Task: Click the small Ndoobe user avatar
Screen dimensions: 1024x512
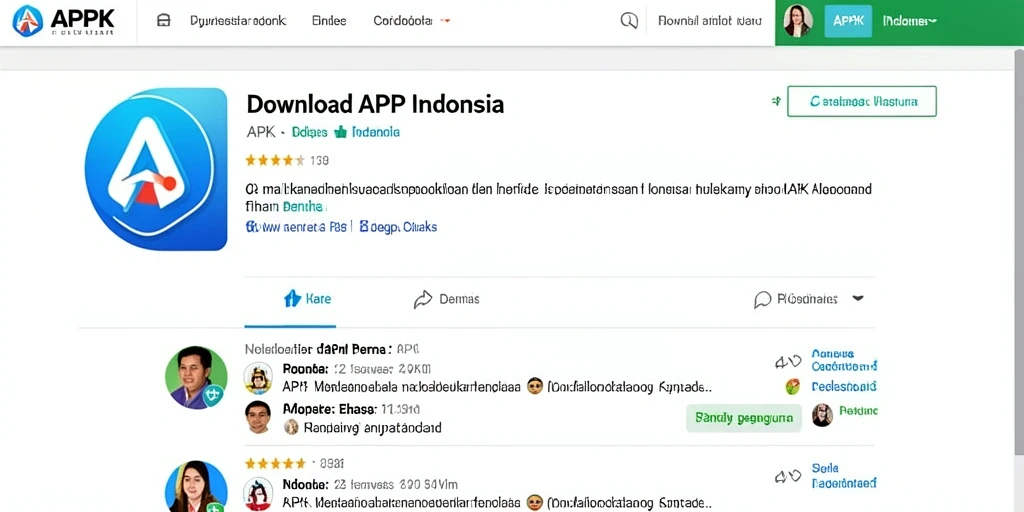Action: coord(258,494)
